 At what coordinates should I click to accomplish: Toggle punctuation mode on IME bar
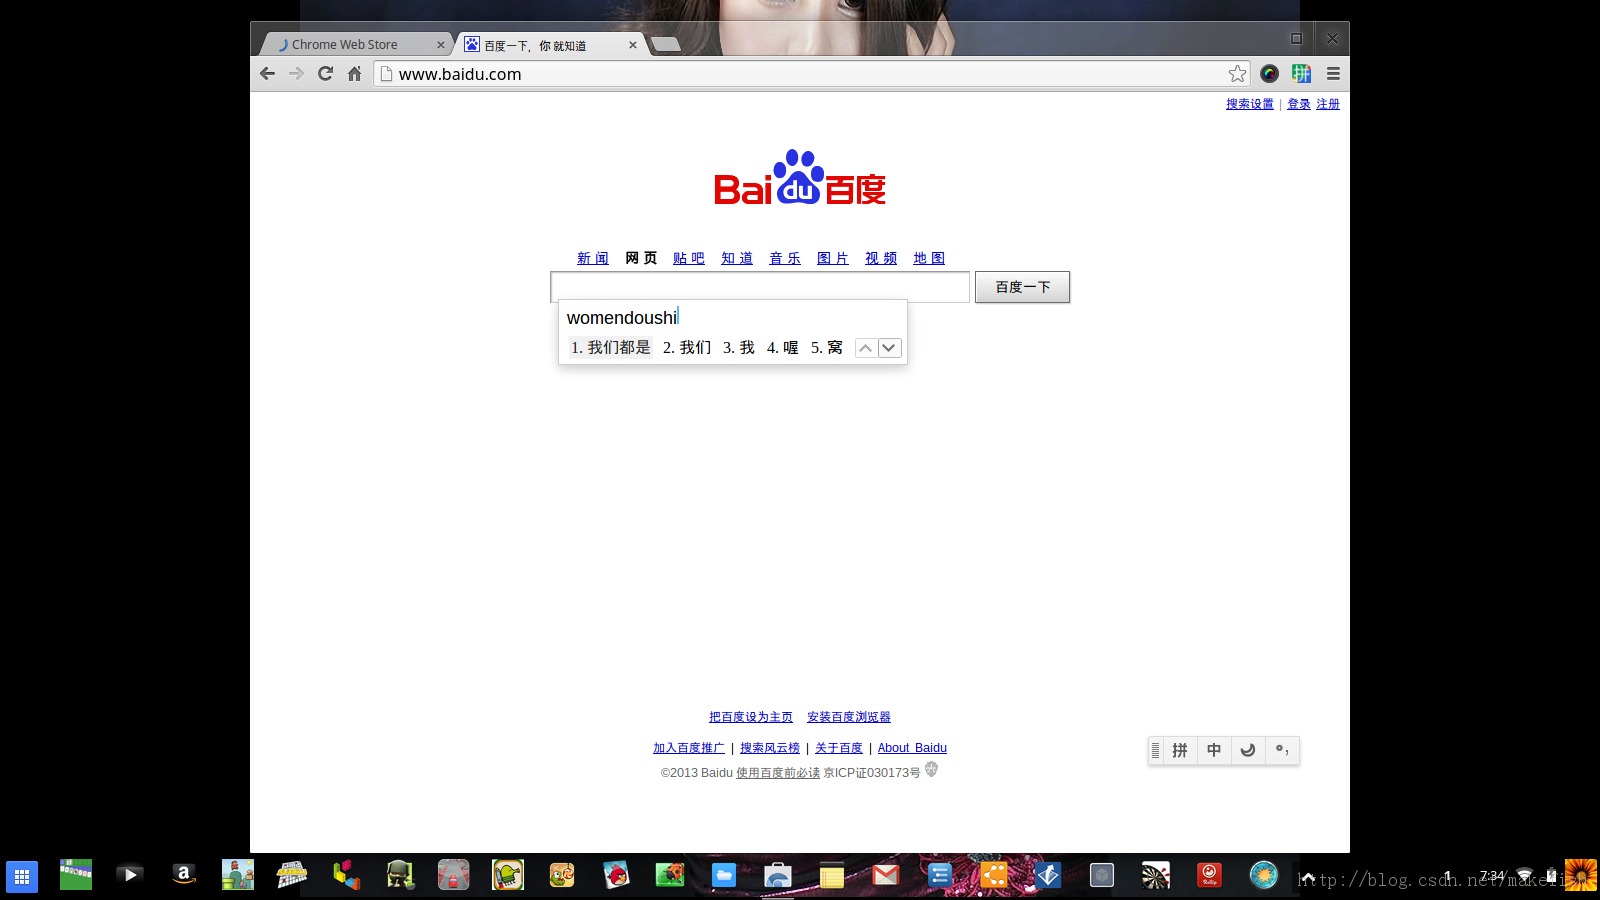click(x=1282, y=750)
